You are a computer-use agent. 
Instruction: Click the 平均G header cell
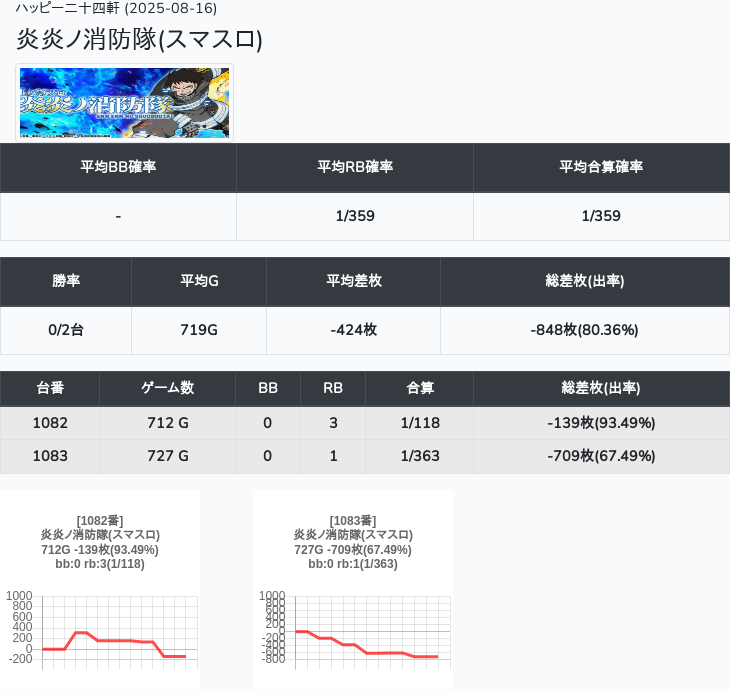[199, 281]
